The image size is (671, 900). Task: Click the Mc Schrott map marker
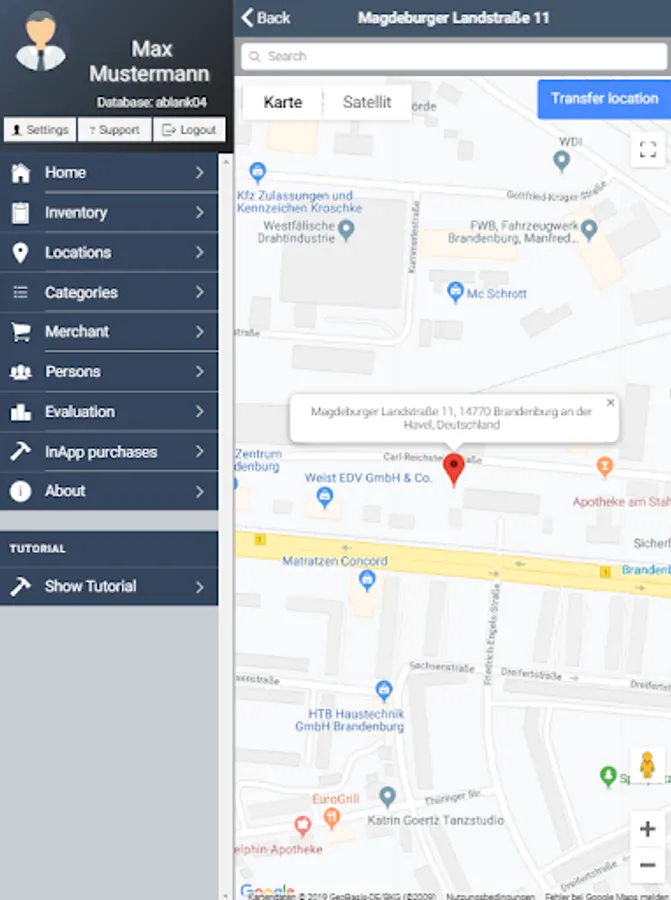click(x=455, y=292)
